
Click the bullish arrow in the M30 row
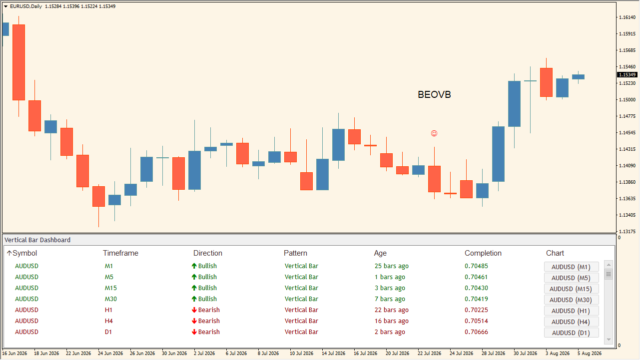tap(194, 299)
